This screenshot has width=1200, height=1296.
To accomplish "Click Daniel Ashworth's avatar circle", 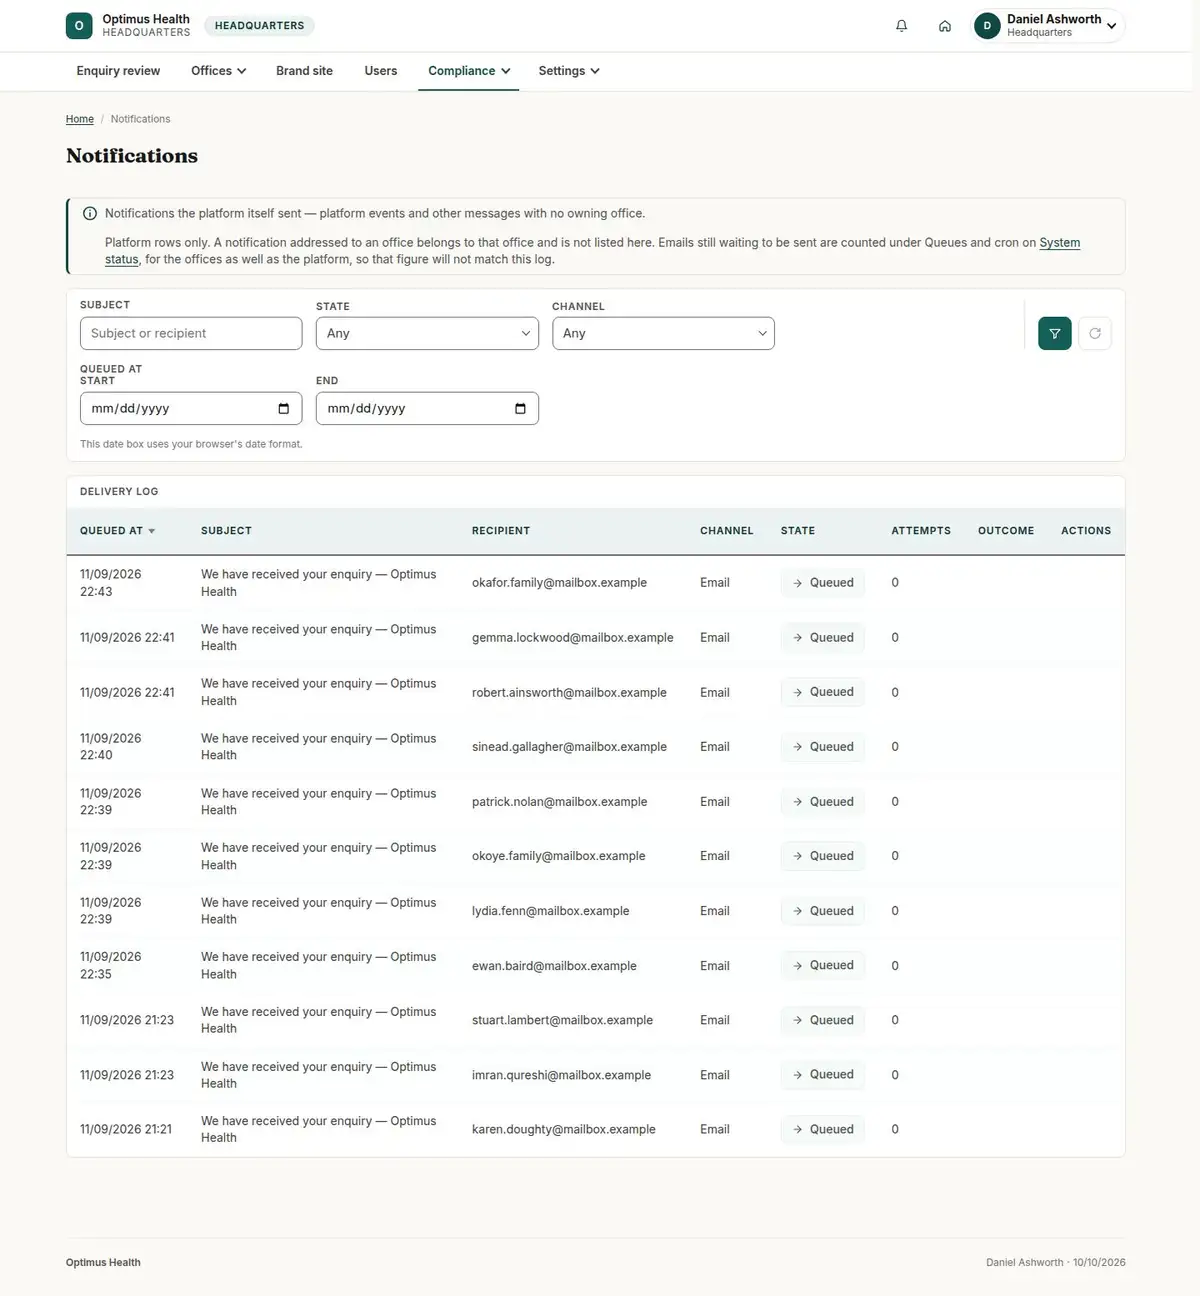I will point(987,26).
